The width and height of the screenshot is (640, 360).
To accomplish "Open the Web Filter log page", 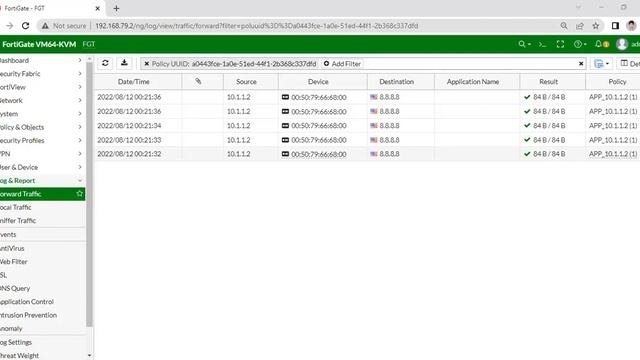I will coord(42,262).
